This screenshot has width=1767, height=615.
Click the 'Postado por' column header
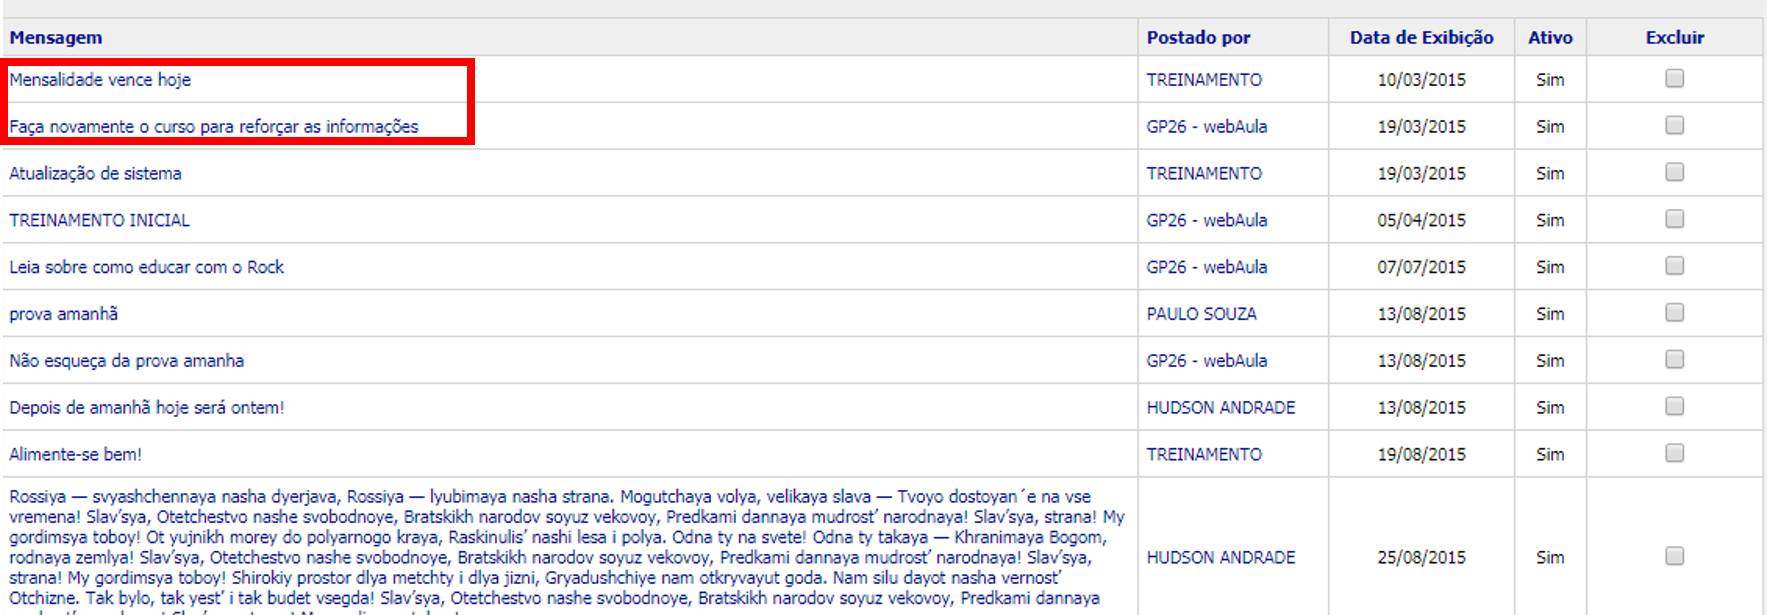click(x=1198, y=38)
